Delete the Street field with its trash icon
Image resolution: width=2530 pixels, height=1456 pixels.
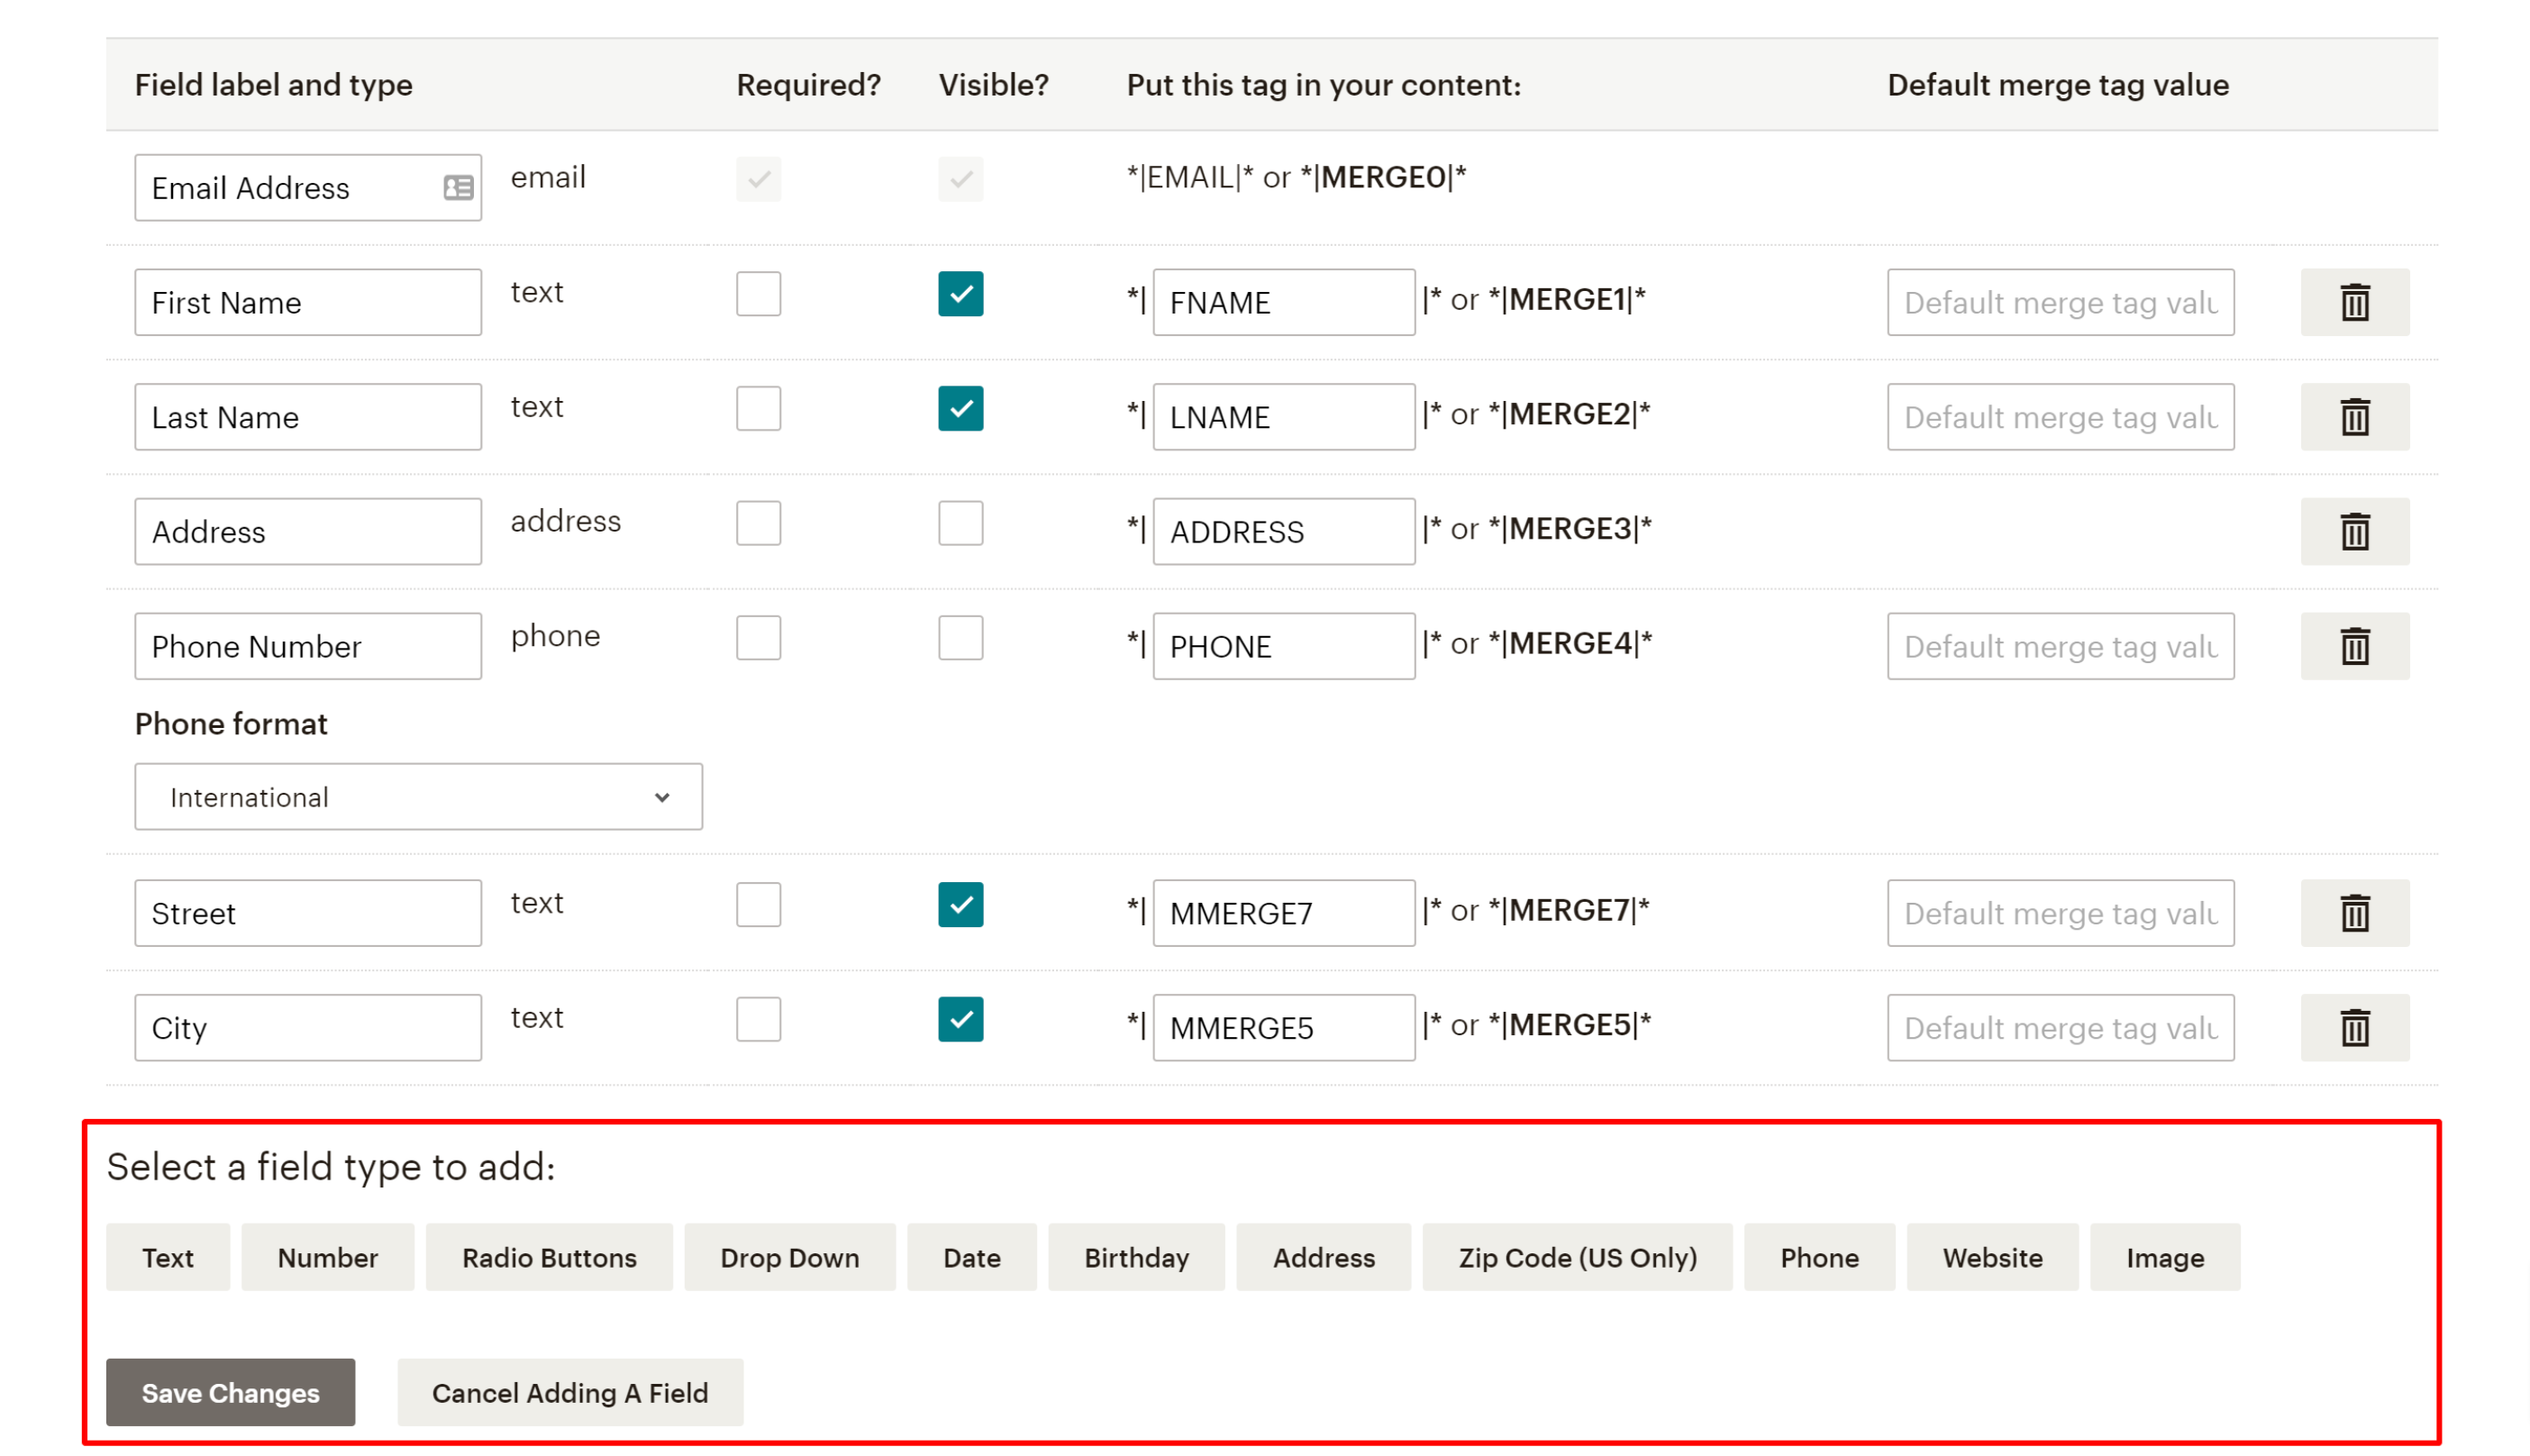click(2354, 913)
